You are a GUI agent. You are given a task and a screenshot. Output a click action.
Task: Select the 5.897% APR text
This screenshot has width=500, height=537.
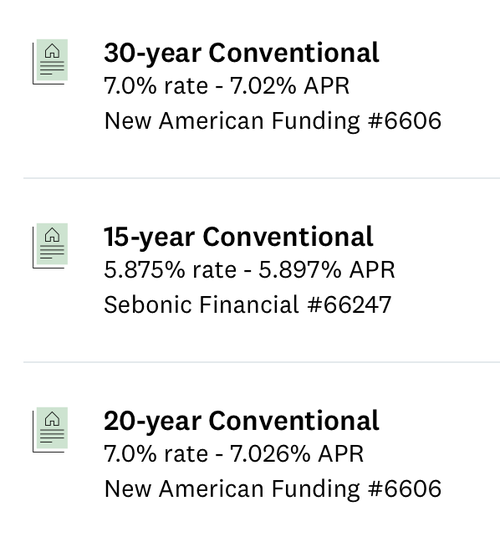coord(327,270)
